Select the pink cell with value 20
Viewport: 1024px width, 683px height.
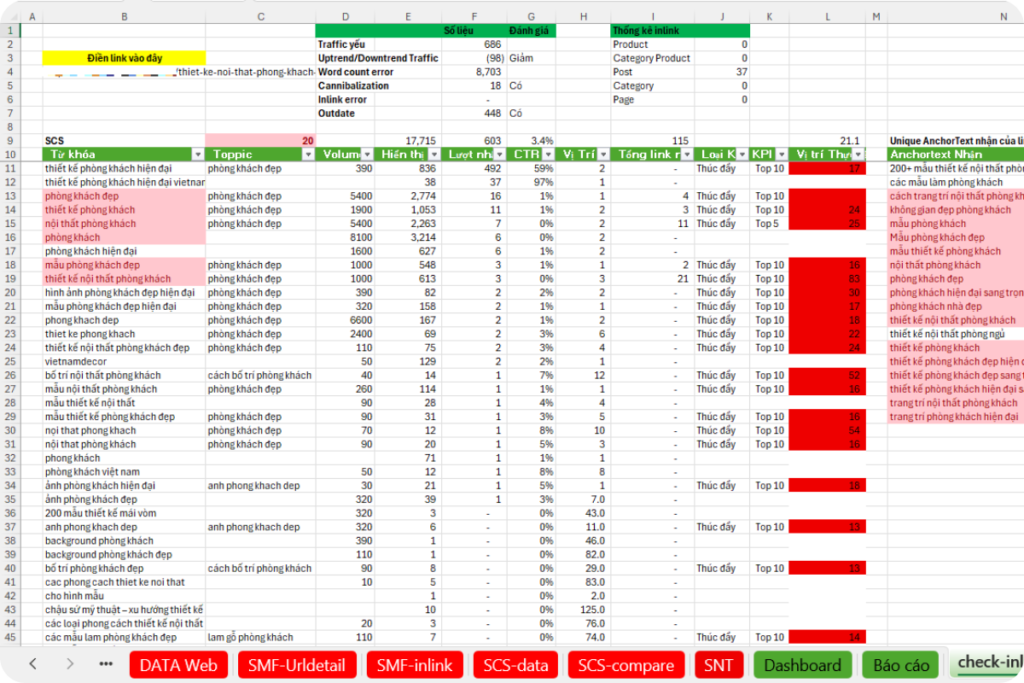point(260,141)
